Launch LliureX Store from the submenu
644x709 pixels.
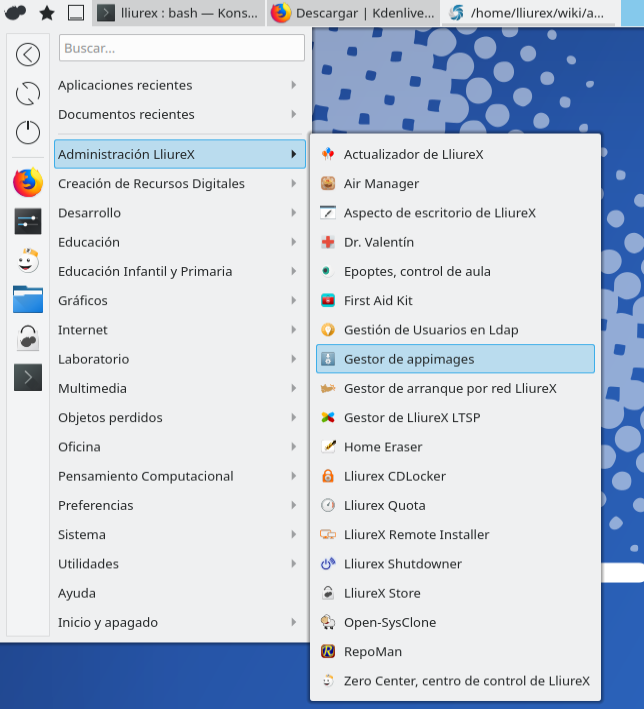click(x=455, y=593)
